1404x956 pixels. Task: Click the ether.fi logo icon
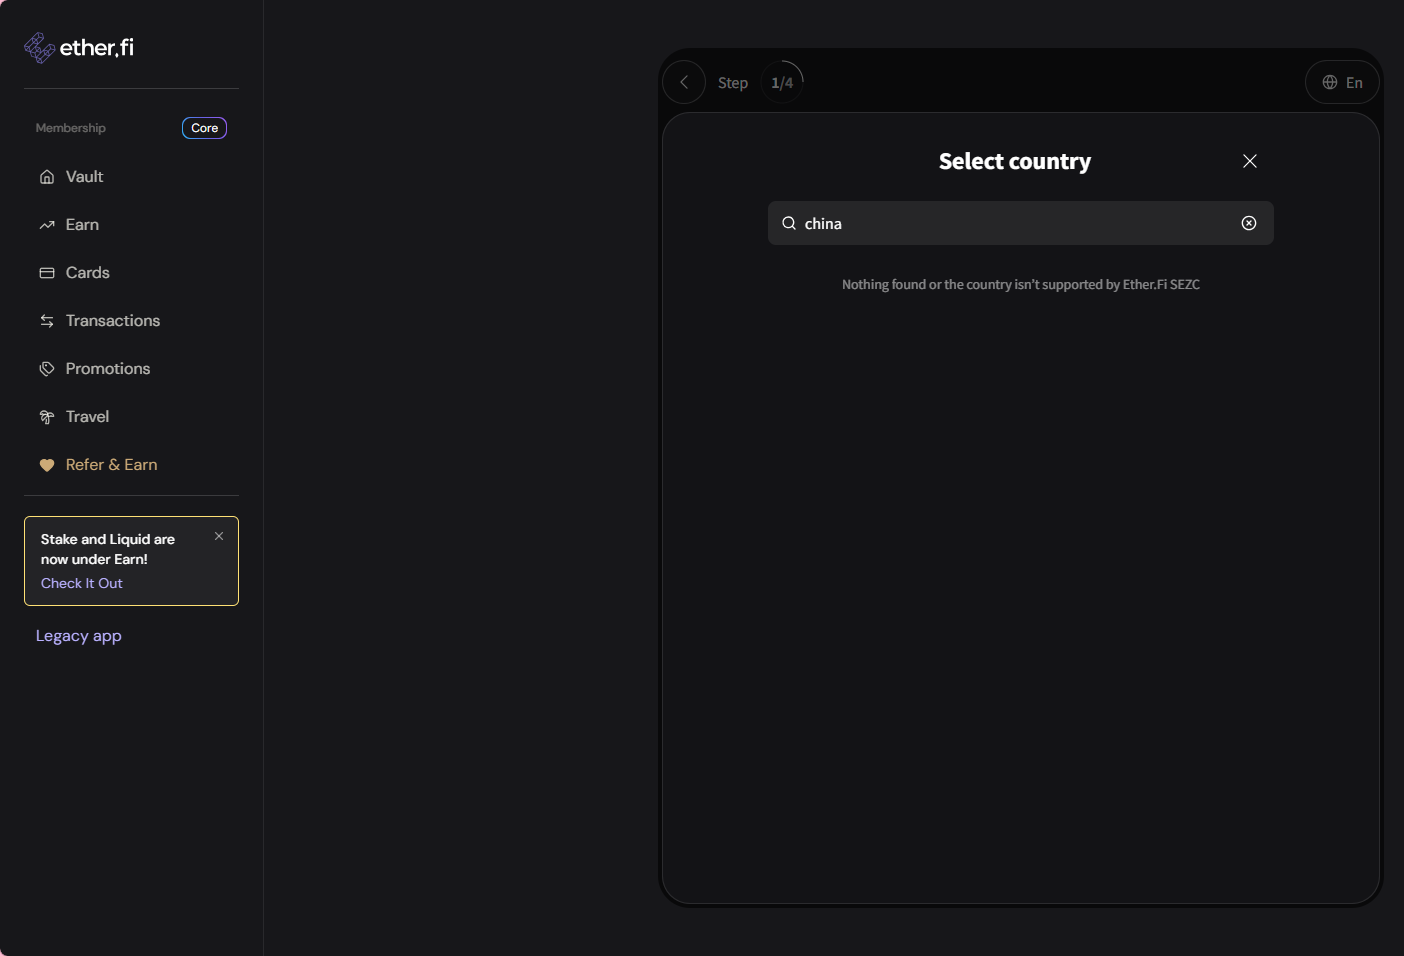(x=39, y=47)
